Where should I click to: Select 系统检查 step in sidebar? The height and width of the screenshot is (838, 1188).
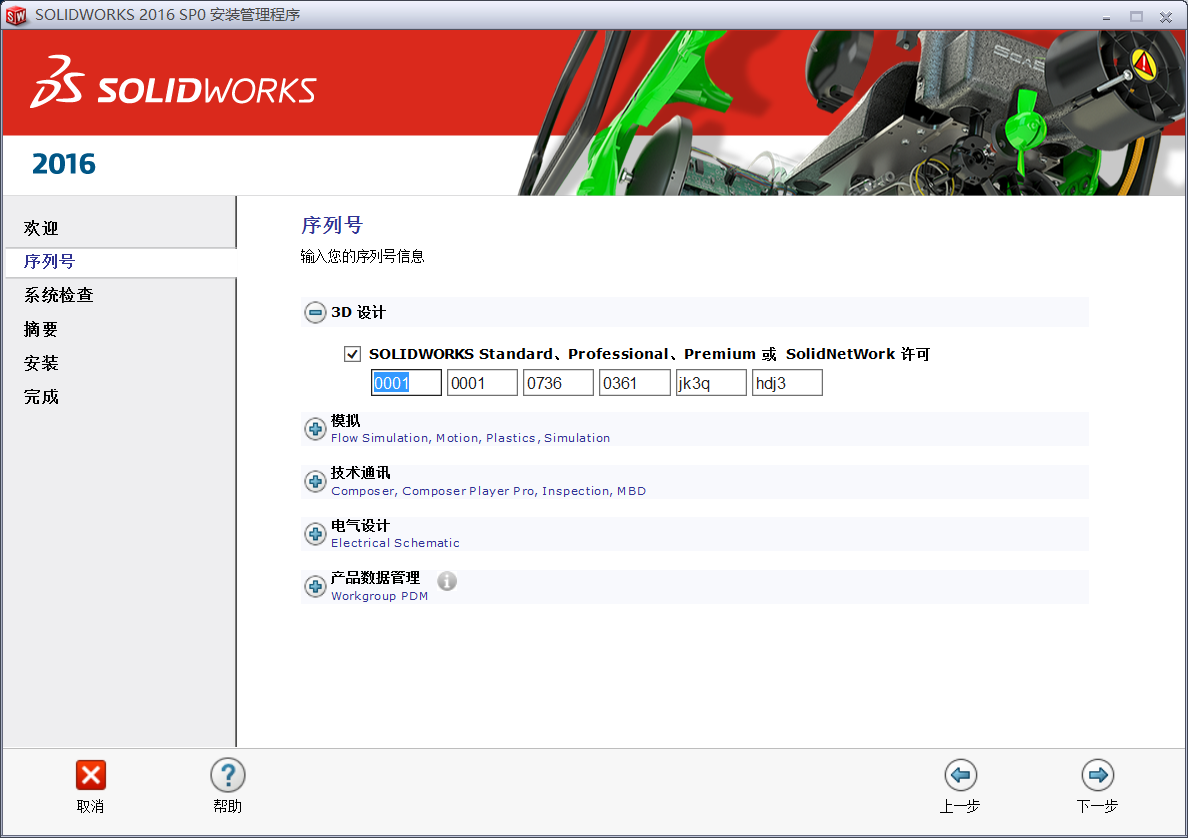58,295
